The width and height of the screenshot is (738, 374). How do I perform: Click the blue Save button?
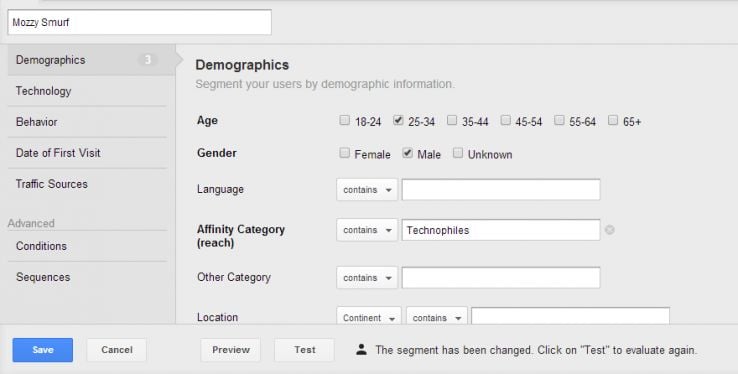coord(43,350)
